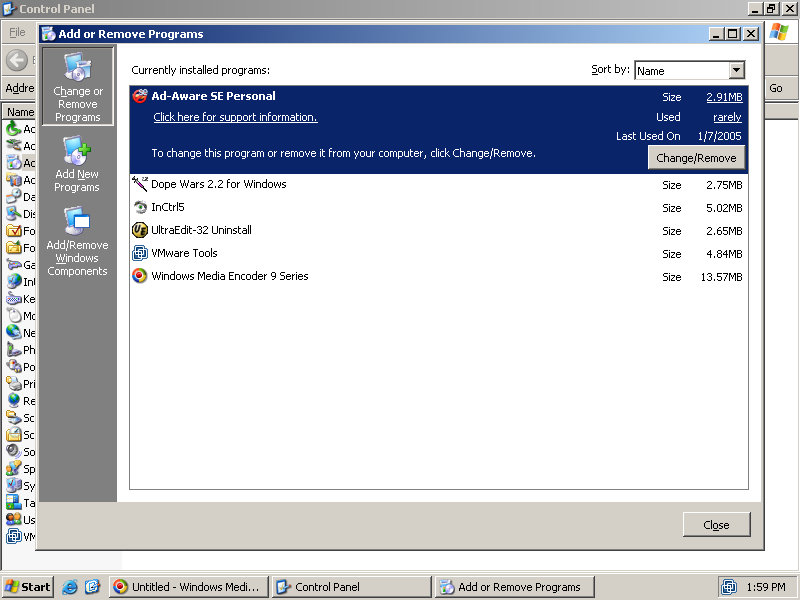Switch to Untitled - Windows Media taskbar button
Image resolution: width=800 pixels, height=600 pixels.
coord(189,587)
